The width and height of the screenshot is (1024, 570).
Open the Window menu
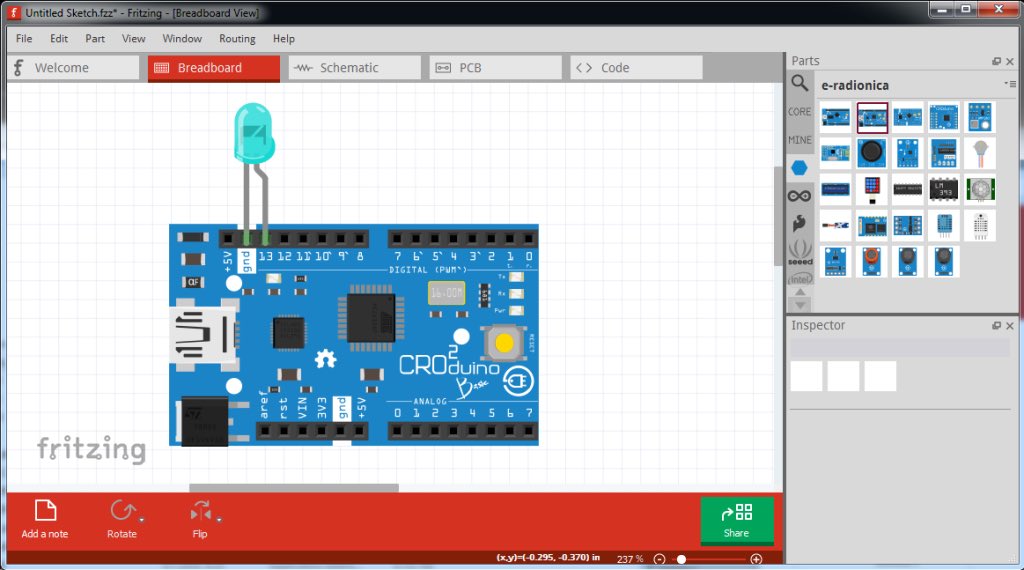(x=182, y=39)
